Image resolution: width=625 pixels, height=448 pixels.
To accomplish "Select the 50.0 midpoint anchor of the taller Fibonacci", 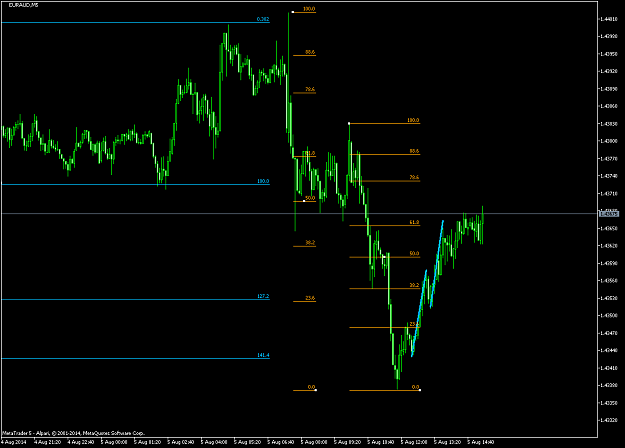I will 304,201.
